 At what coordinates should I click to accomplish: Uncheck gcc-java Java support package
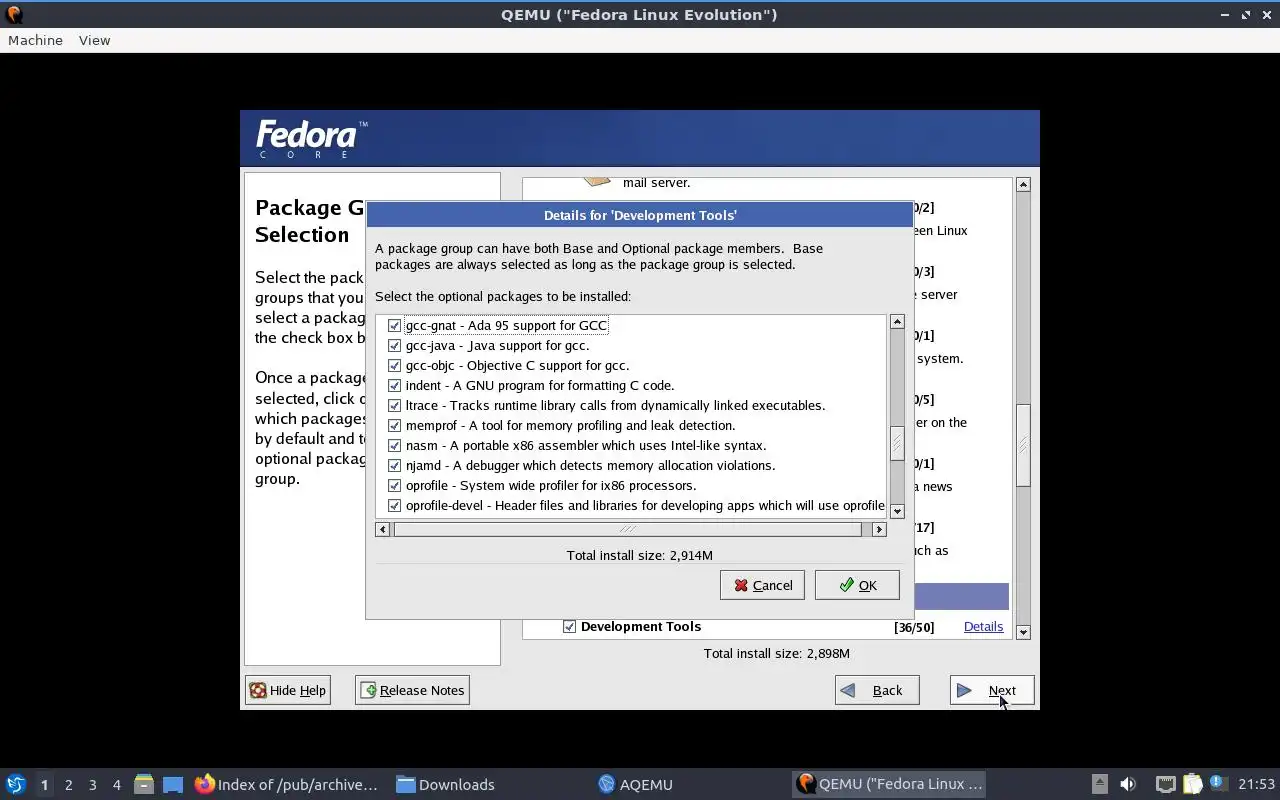(x=394, y=345)
